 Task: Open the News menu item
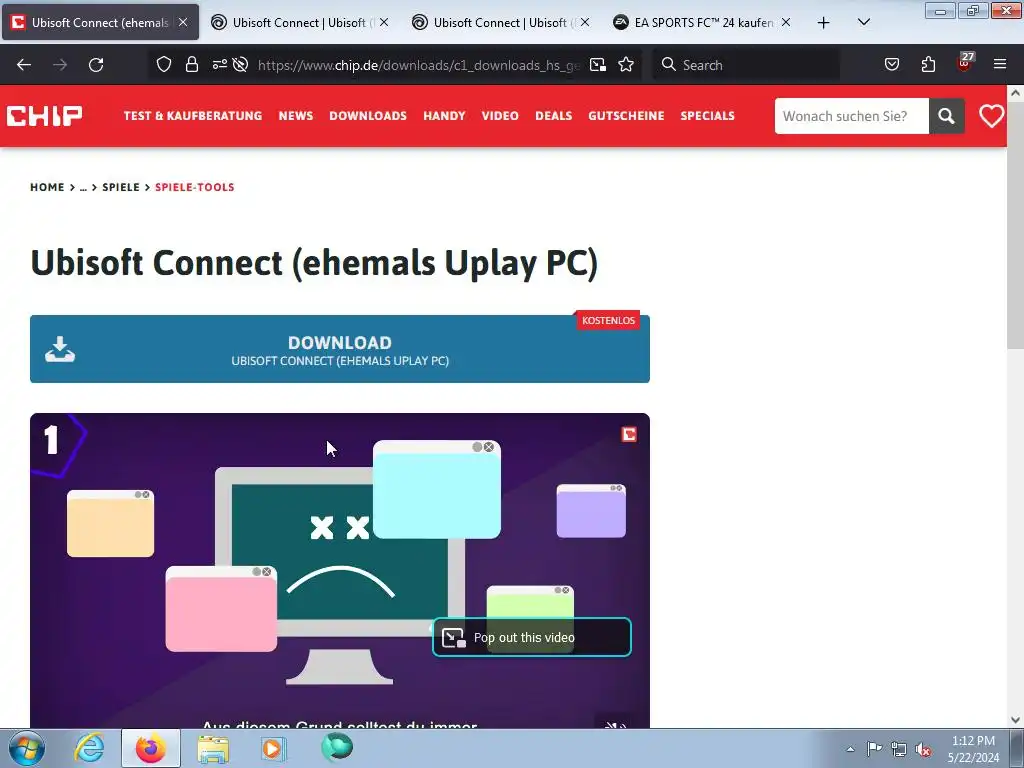click(x=296, y=116)
